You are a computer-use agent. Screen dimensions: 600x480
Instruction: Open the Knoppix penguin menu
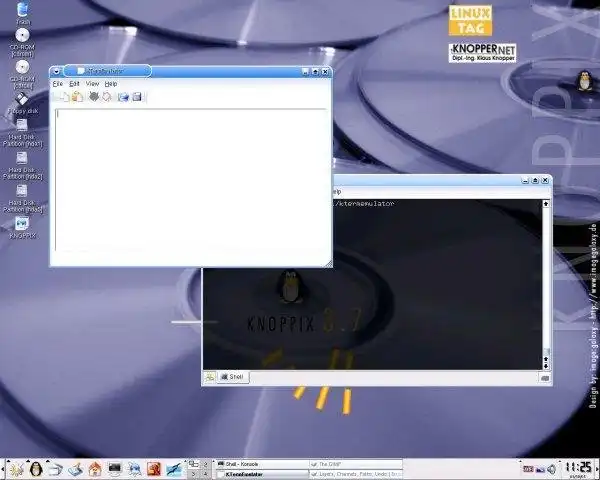click(x=36, y=469)
